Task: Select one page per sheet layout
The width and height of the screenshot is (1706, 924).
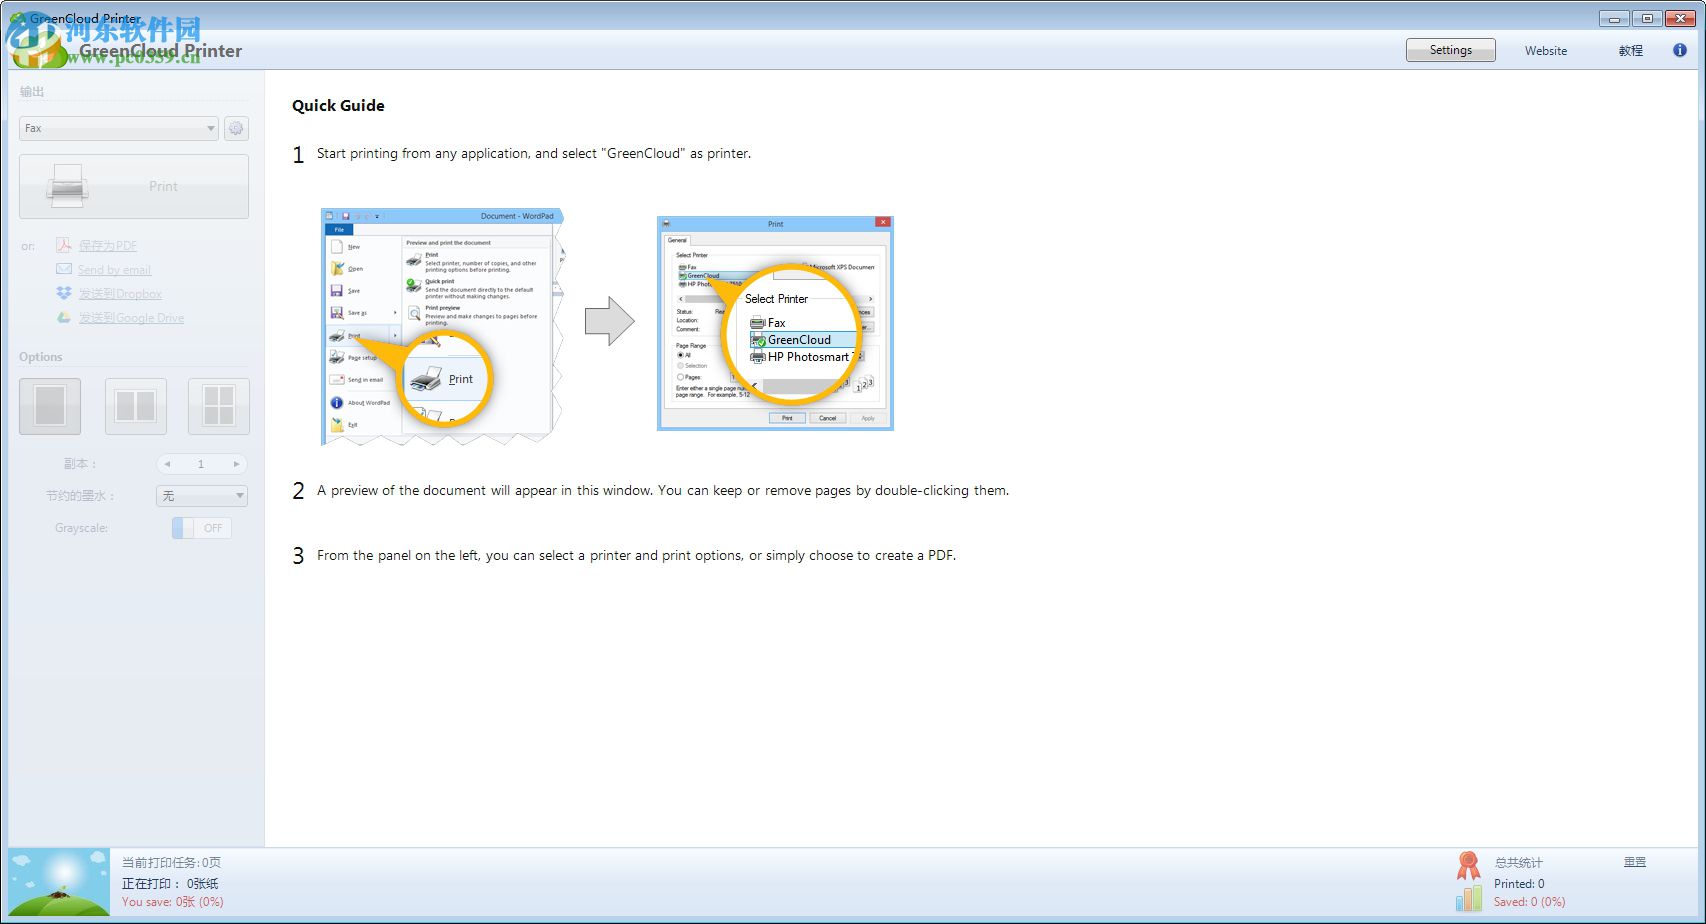Action: click(x=50, y=406)
